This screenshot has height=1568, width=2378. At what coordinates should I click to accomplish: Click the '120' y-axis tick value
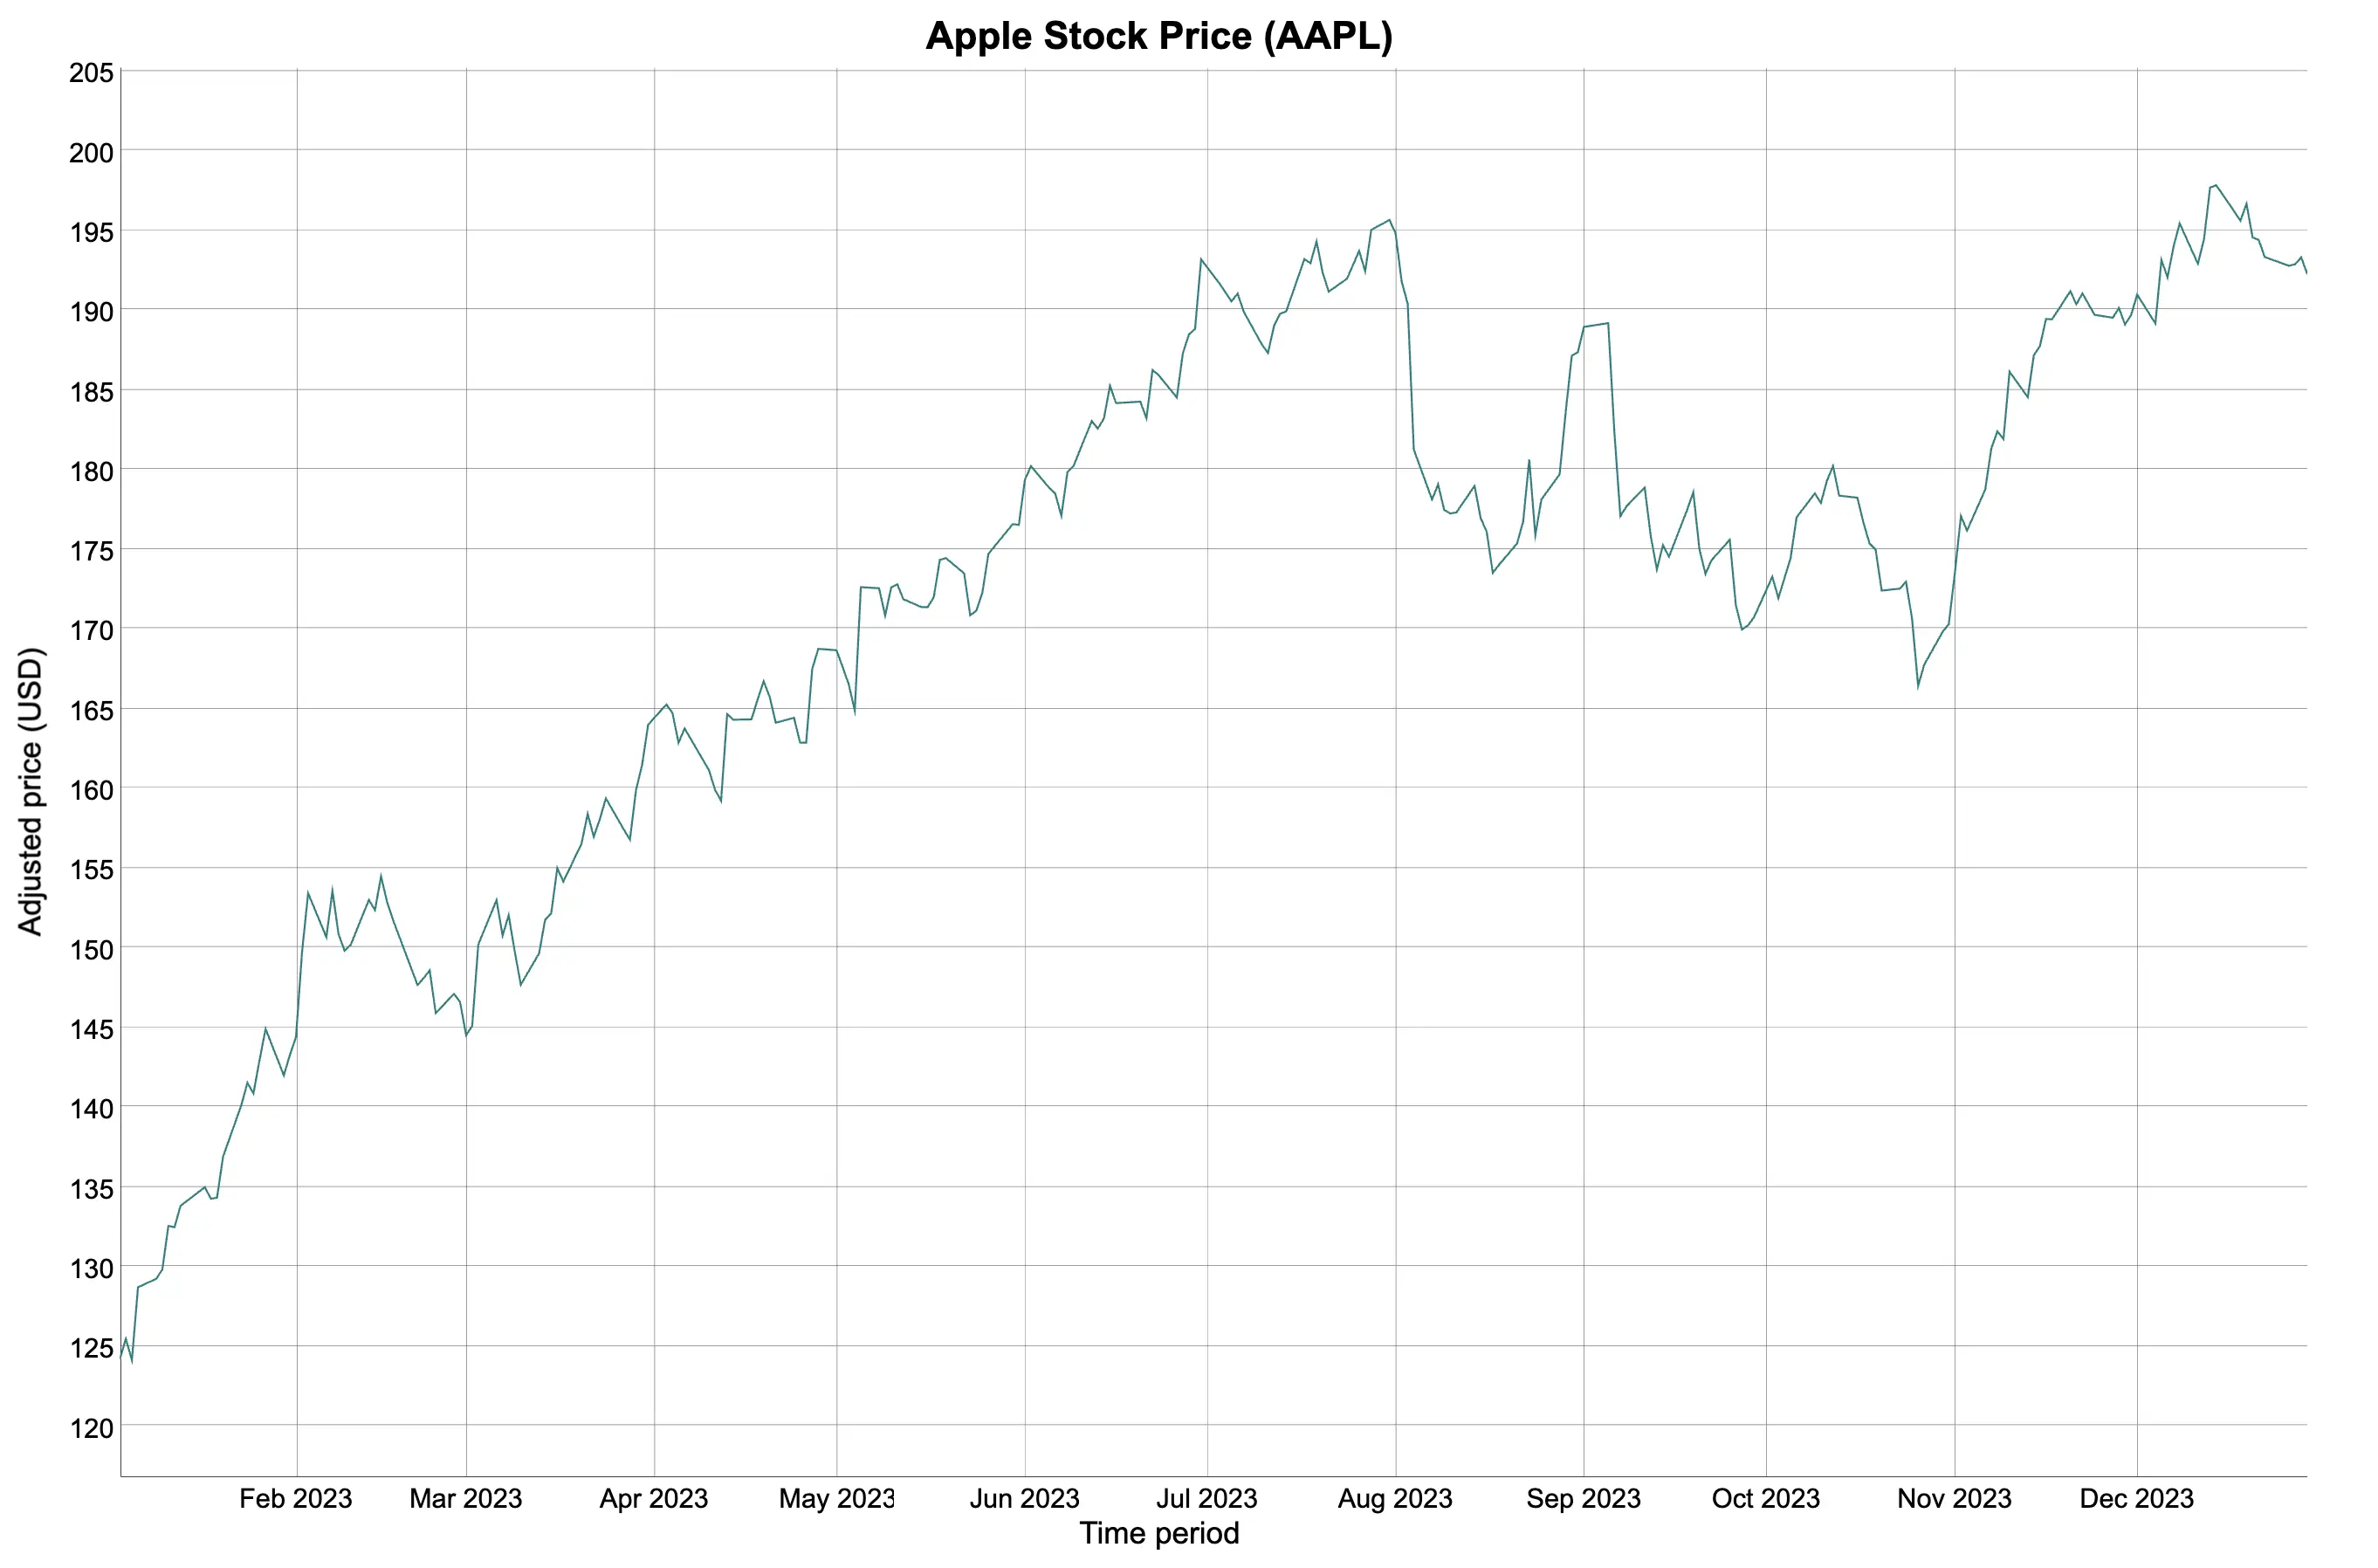click(91, 1428)
